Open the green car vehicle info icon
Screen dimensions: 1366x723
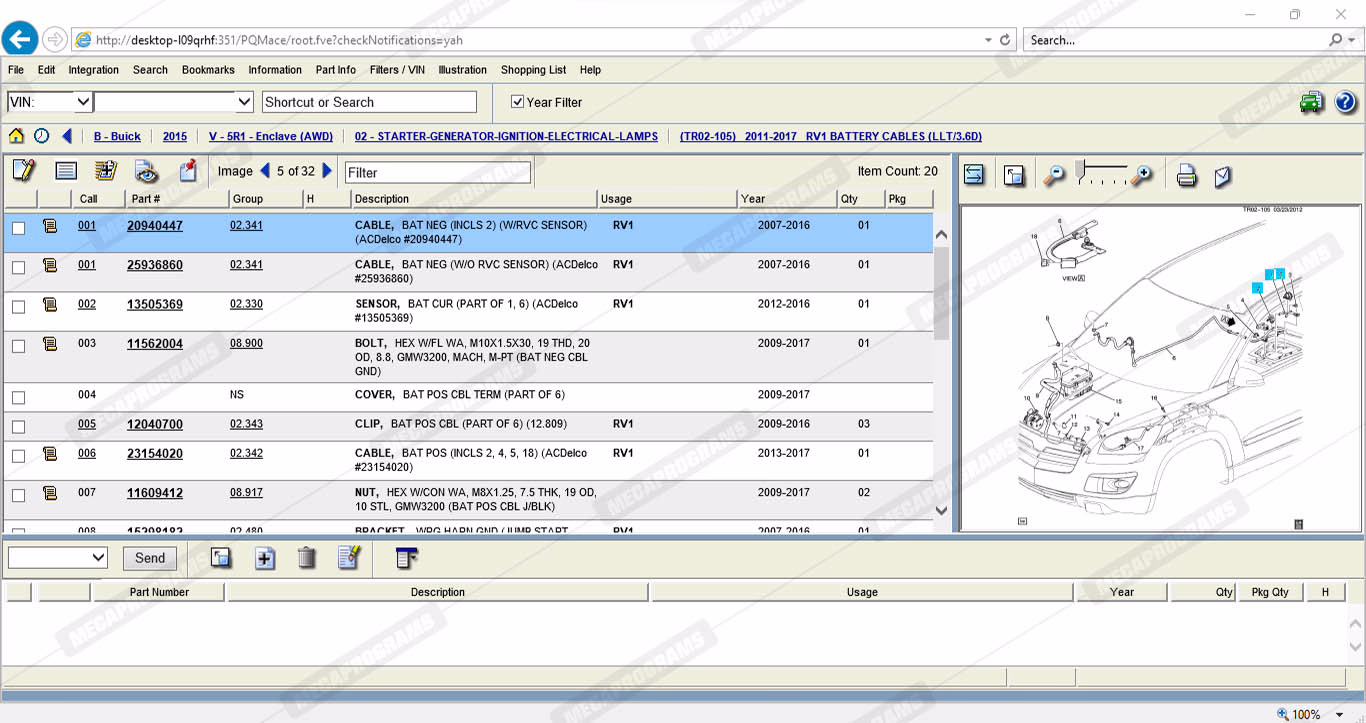pyautogui.click(x=1311, y=102)
